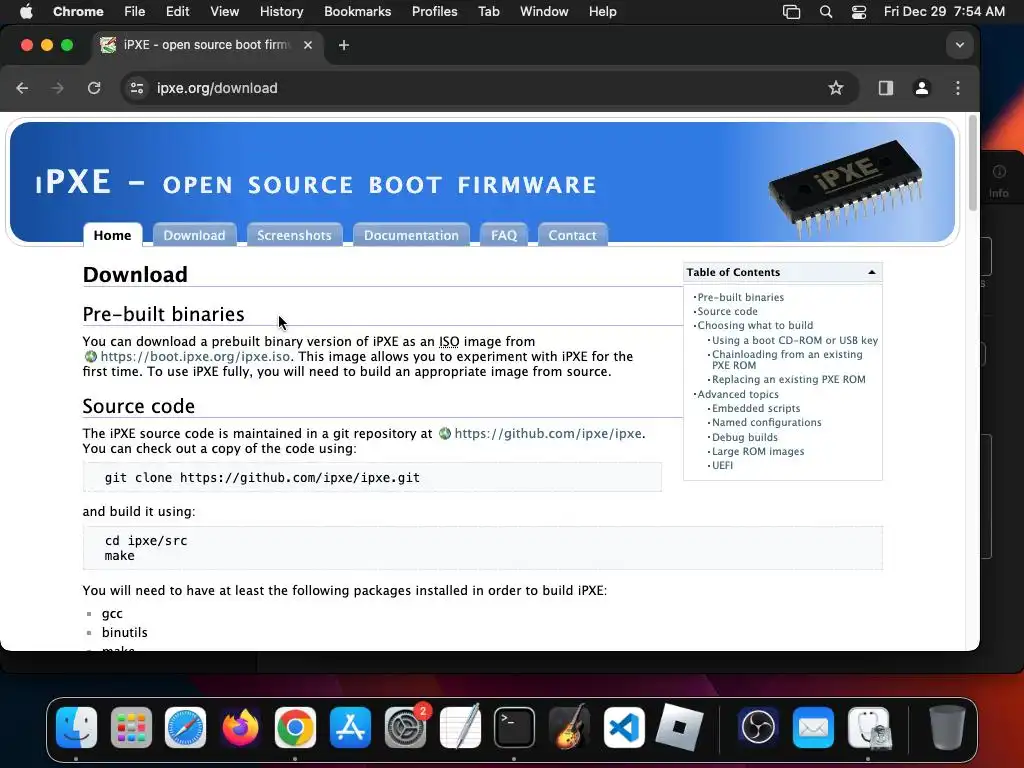Open the History menu
This screenshot has width=1024, height=768.
point(281,11)
